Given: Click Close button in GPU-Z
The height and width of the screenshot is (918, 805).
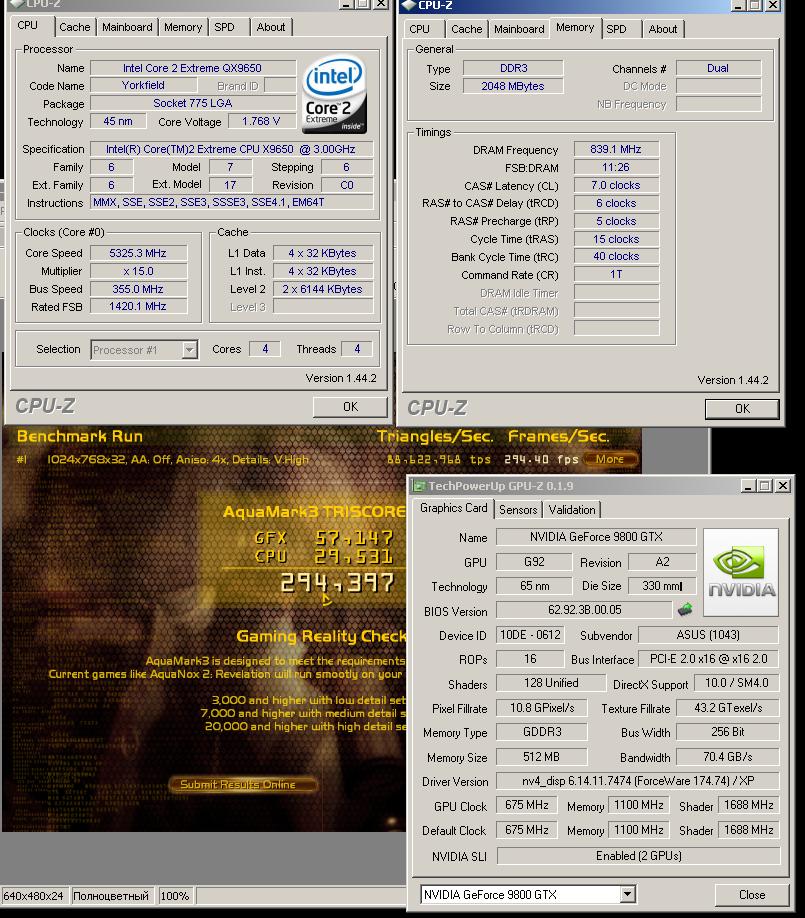Looking at the screenshot, I should click(752, 895).
